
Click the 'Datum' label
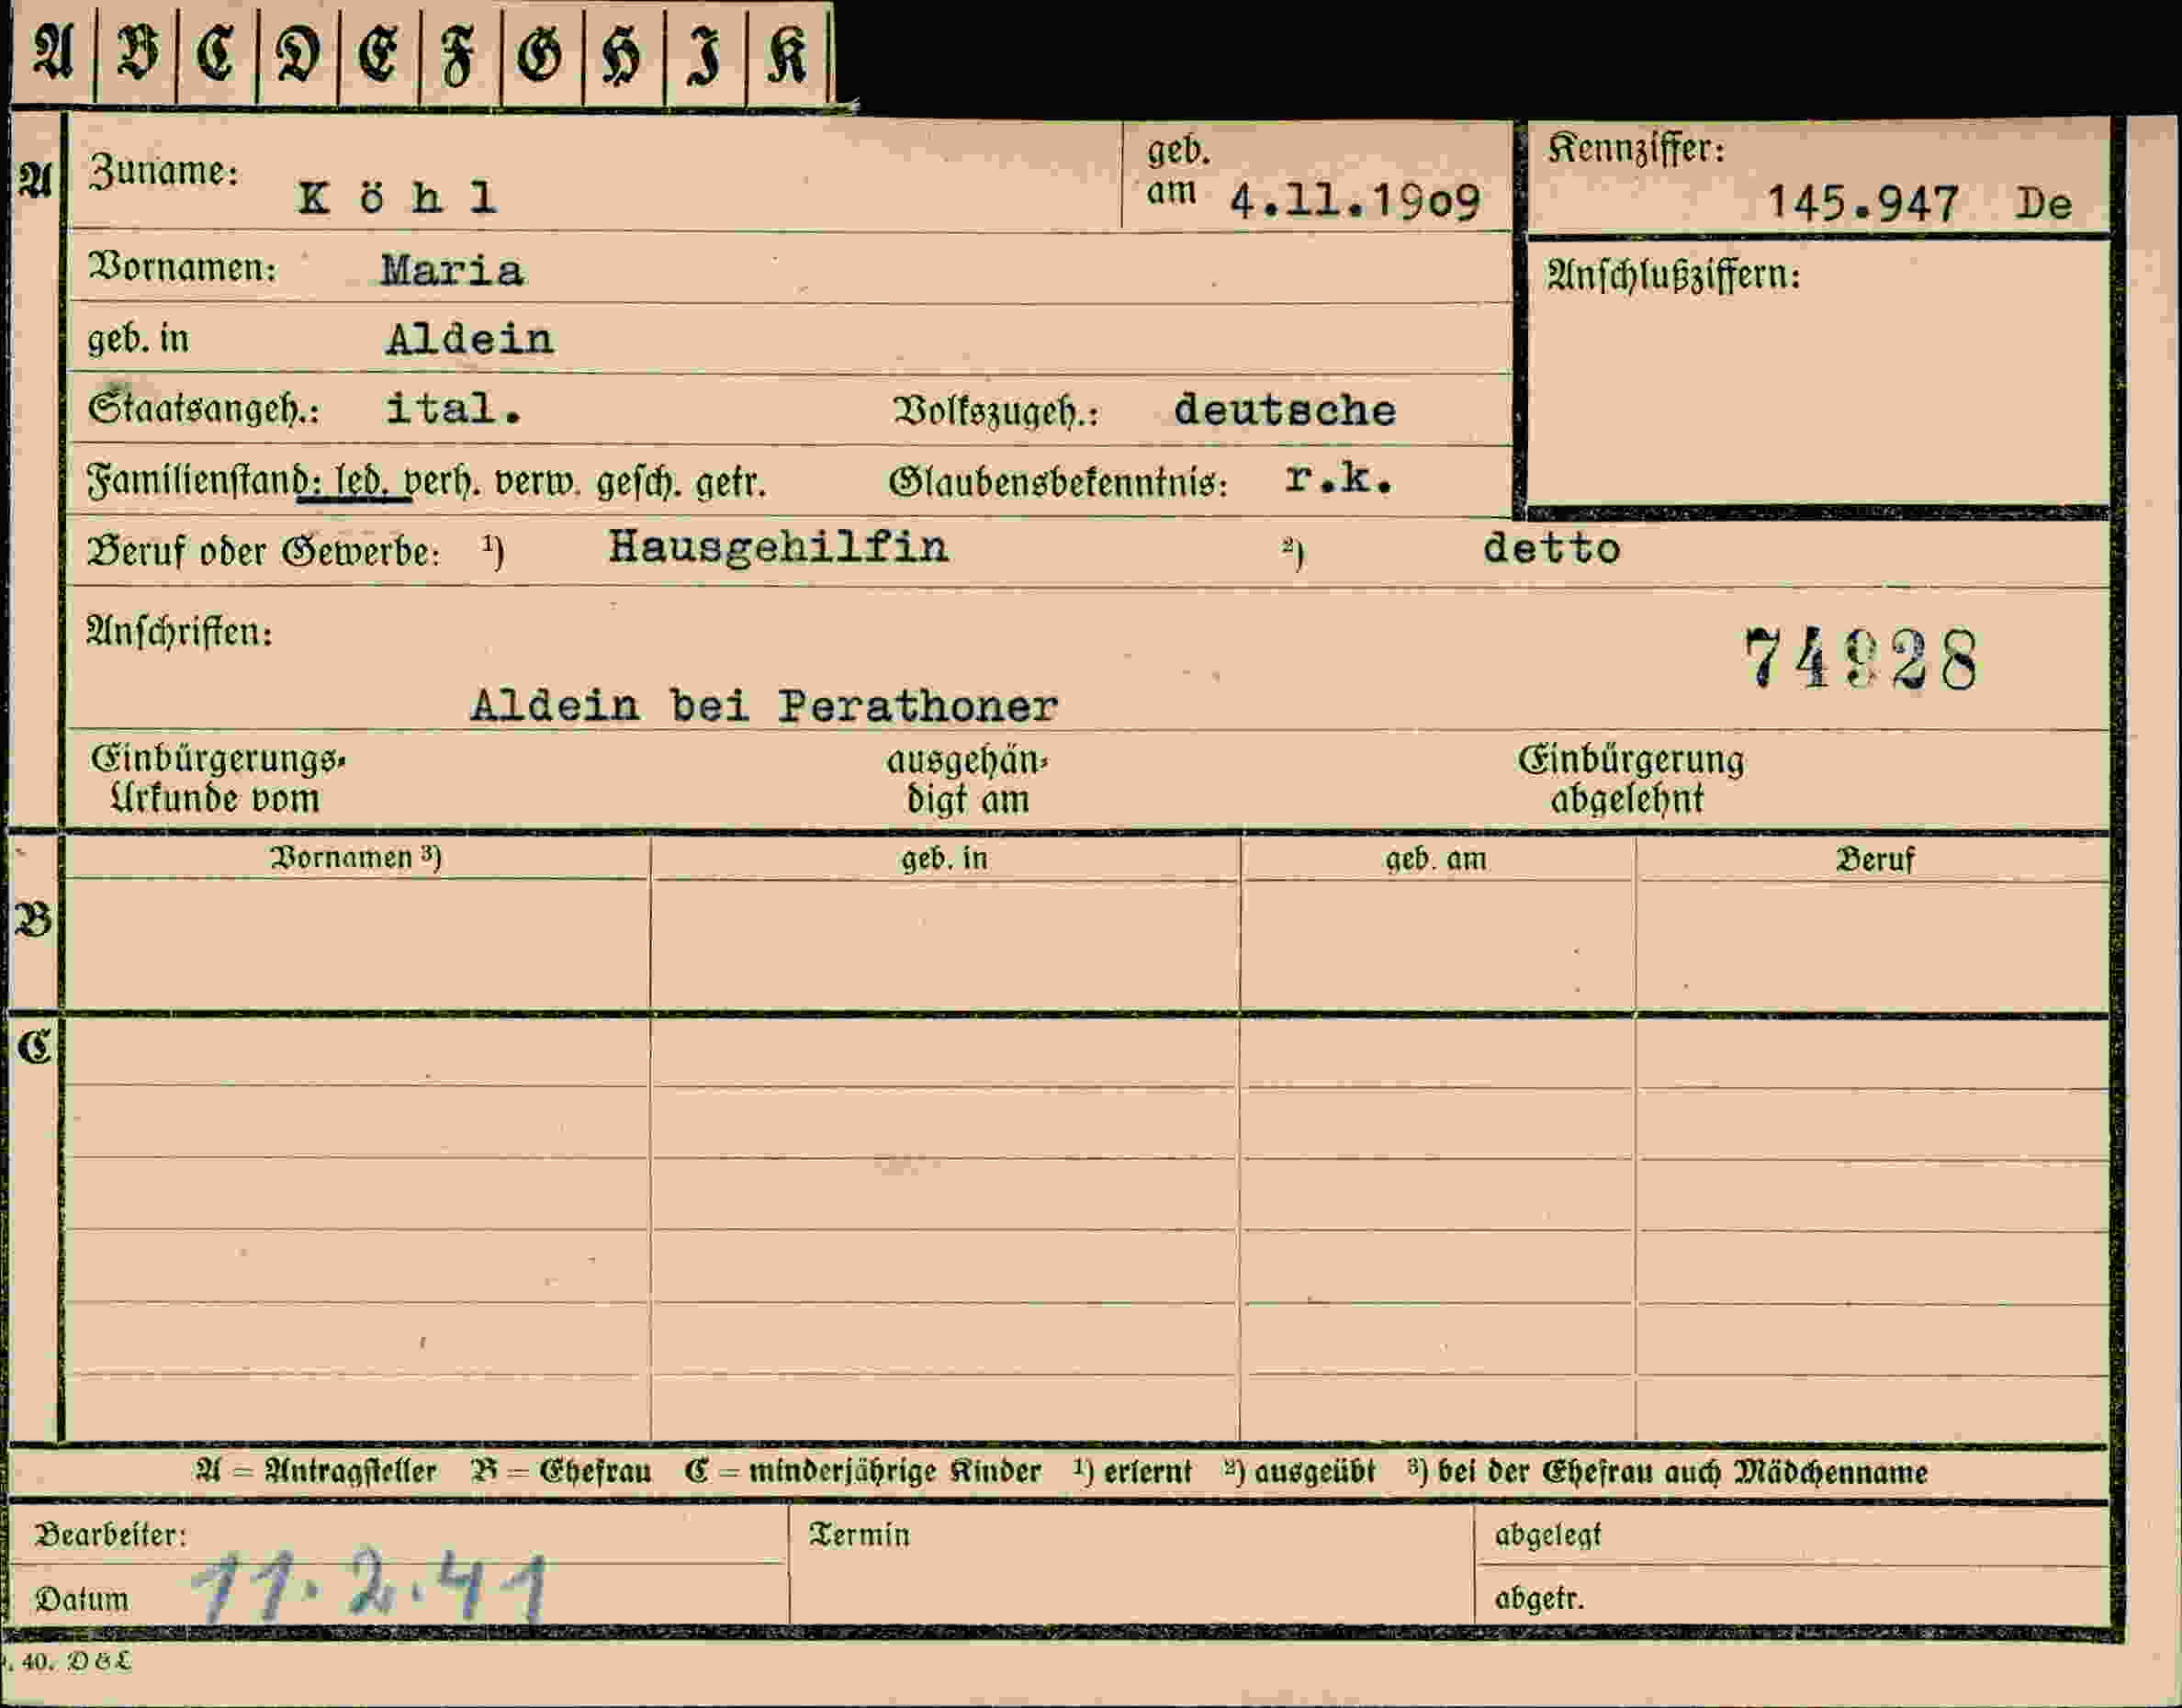(82, 1600)
